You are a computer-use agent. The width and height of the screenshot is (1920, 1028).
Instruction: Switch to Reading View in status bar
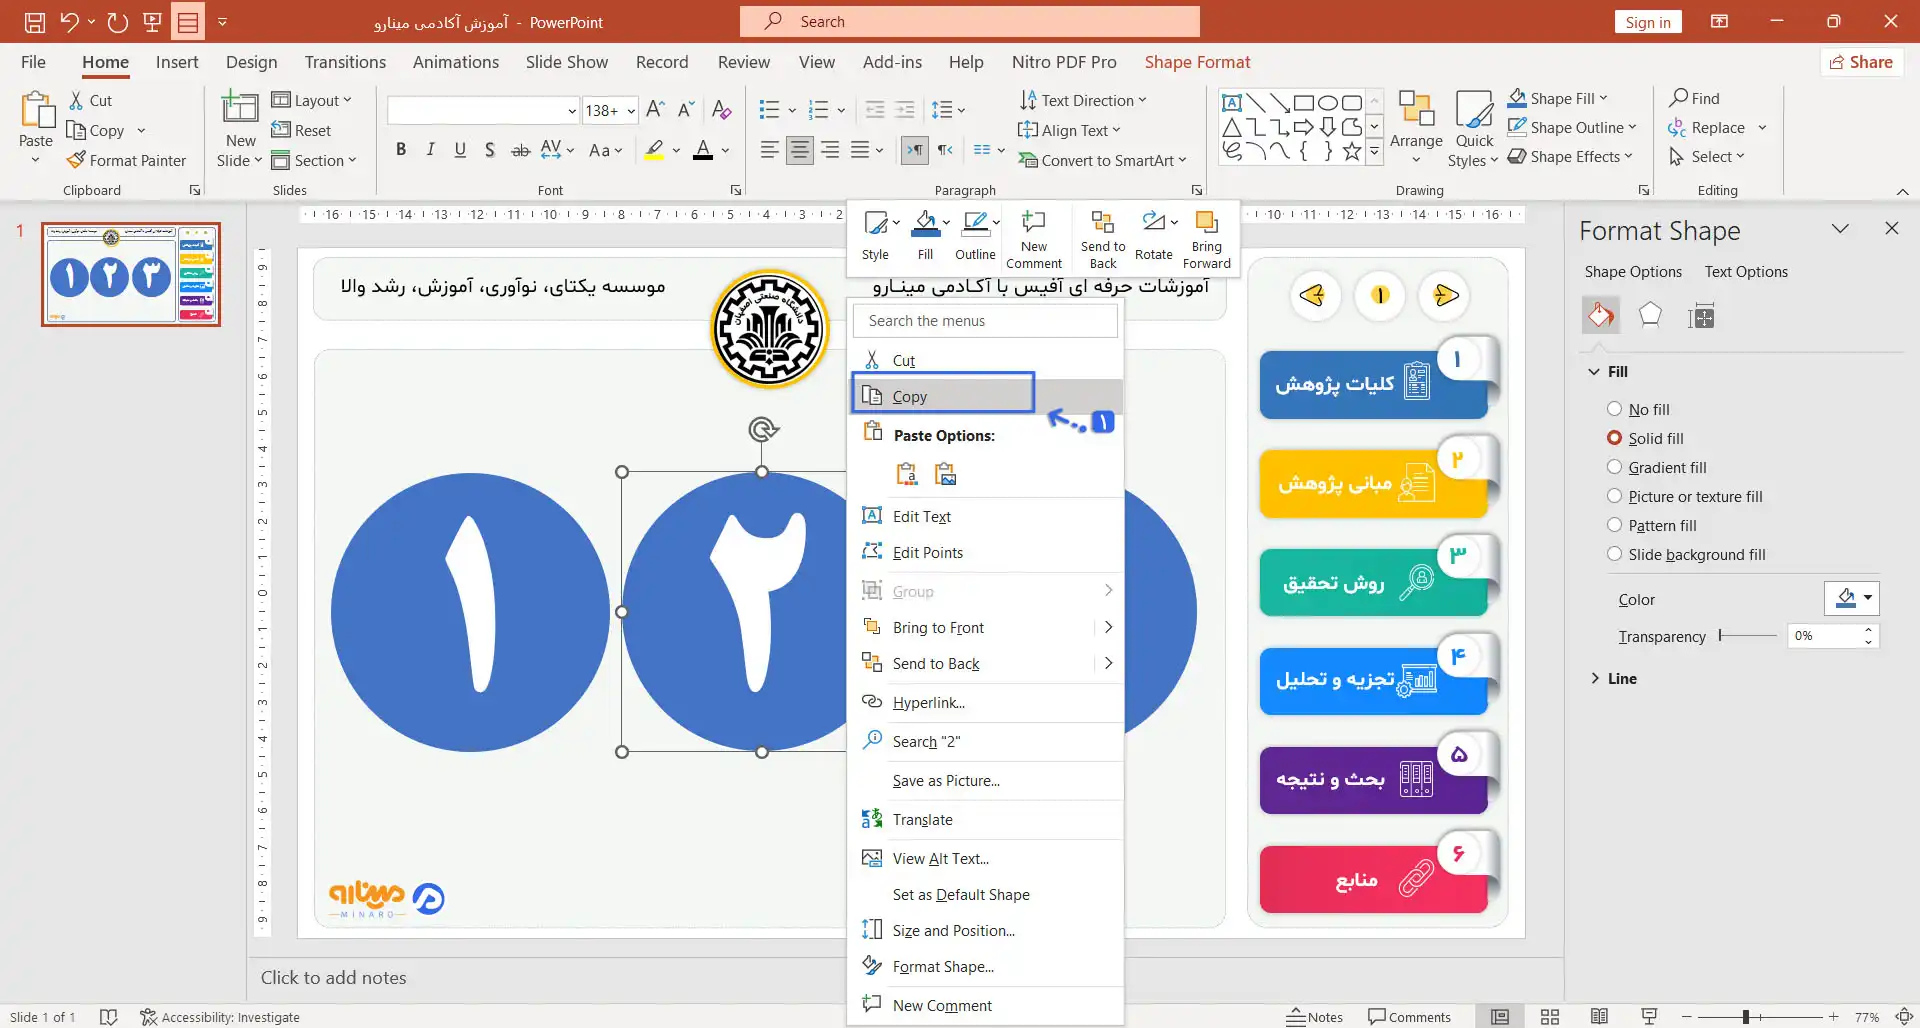pyautogui.click(x=1600, y=1017)
